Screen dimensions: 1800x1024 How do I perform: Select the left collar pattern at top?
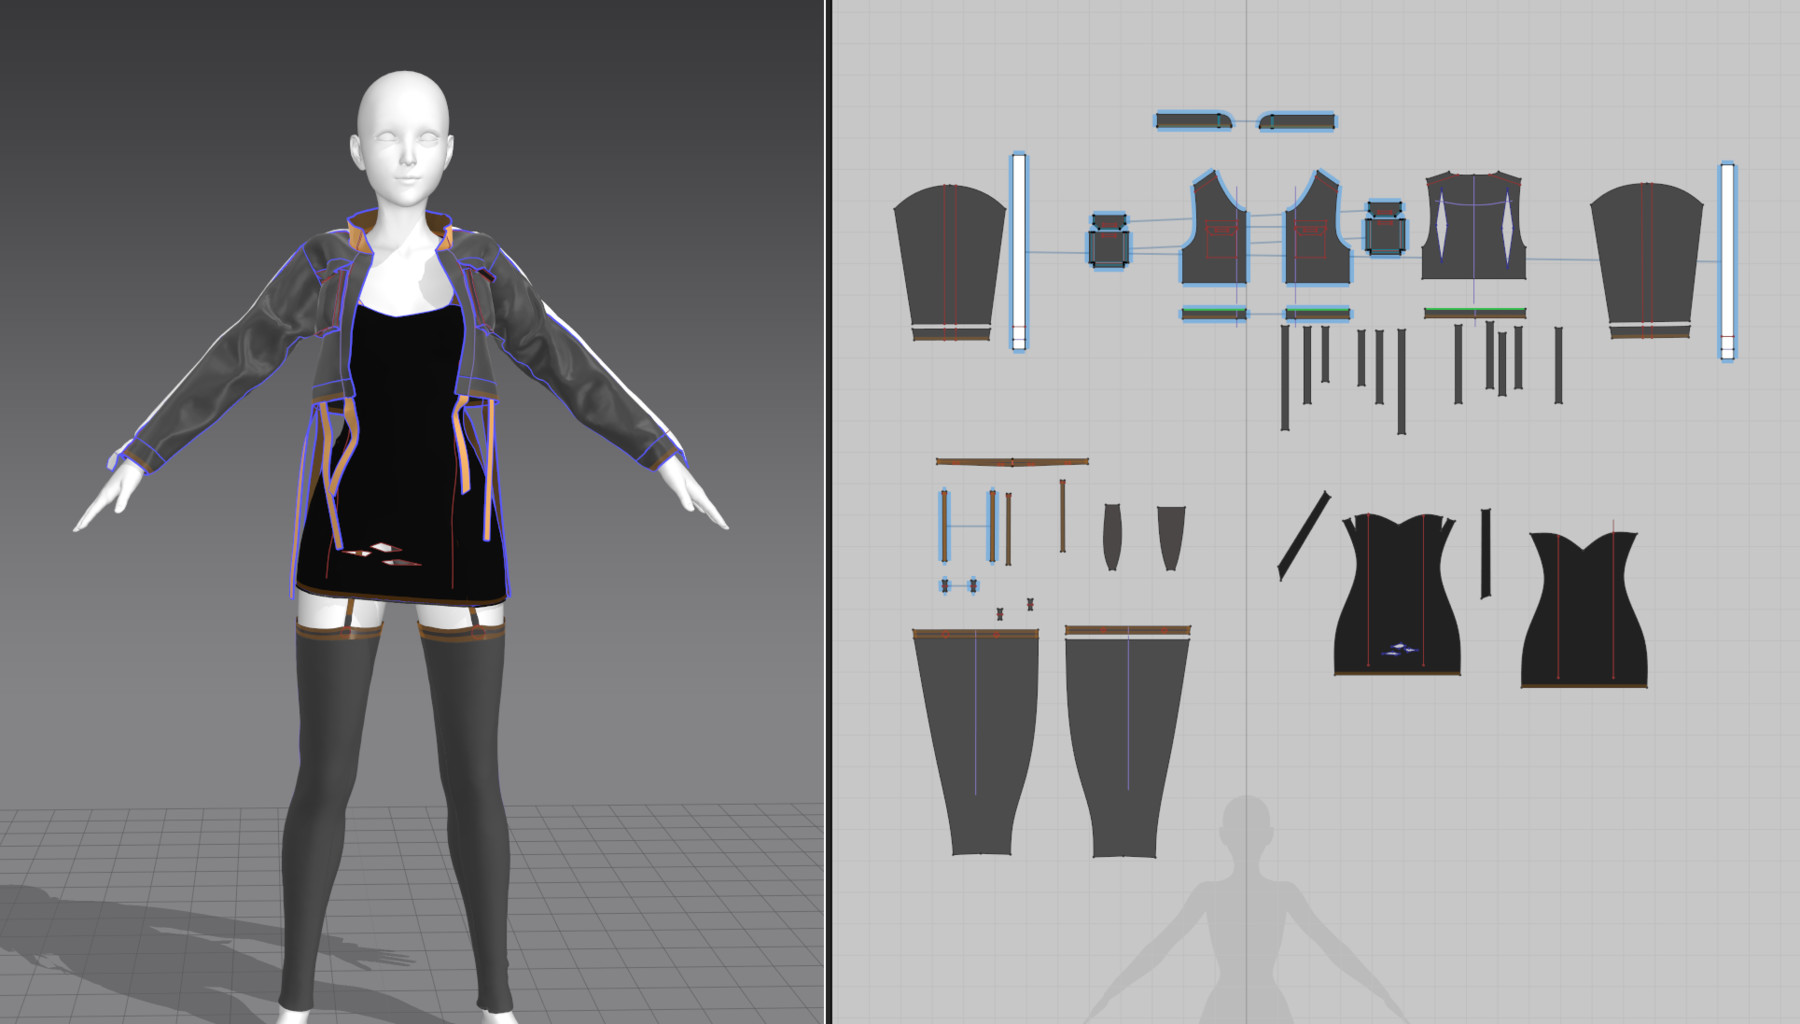[x=1190, y=120]
